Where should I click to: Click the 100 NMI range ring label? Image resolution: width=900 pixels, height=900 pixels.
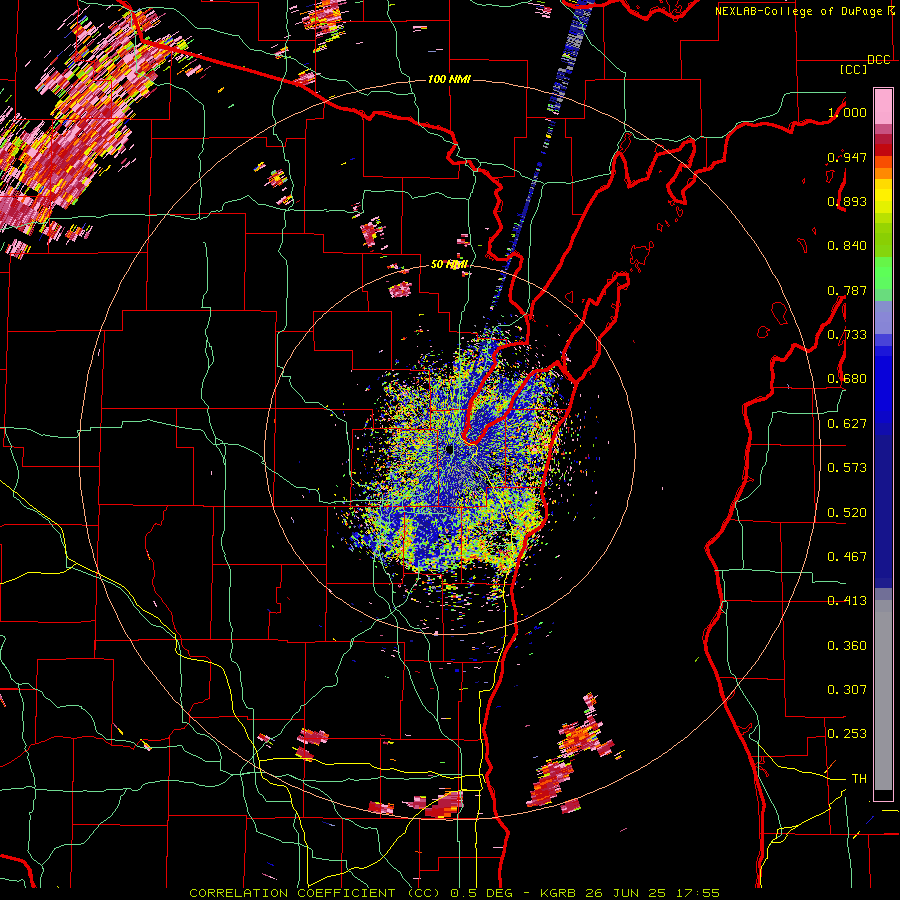coord(449,79)
